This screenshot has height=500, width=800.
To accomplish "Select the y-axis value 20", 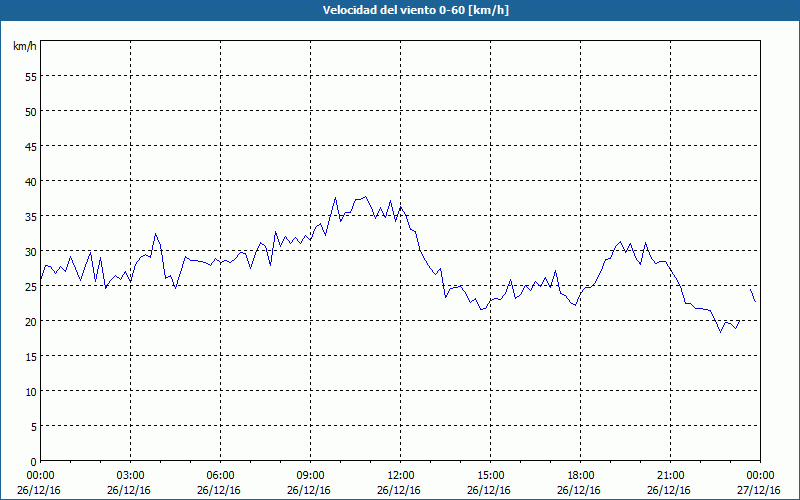I will pyautogui.click(x=31, y=321).
